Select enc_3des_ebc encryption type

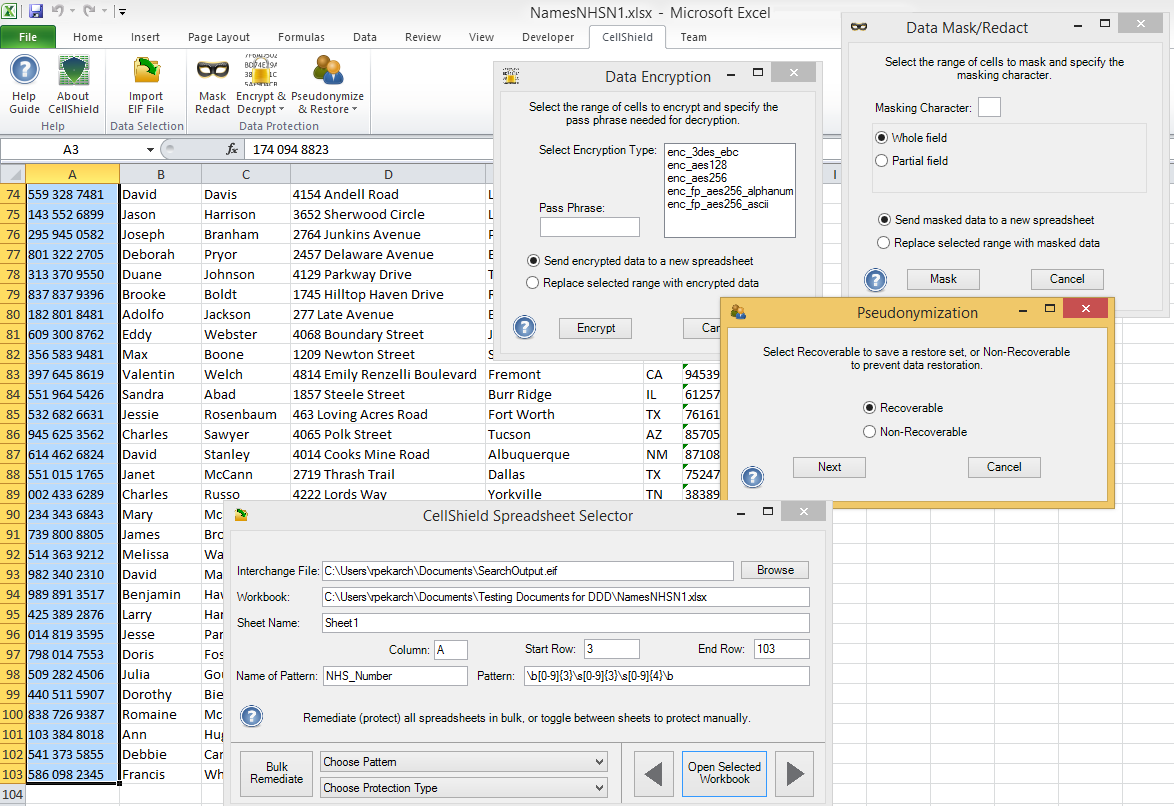[703, 152]
